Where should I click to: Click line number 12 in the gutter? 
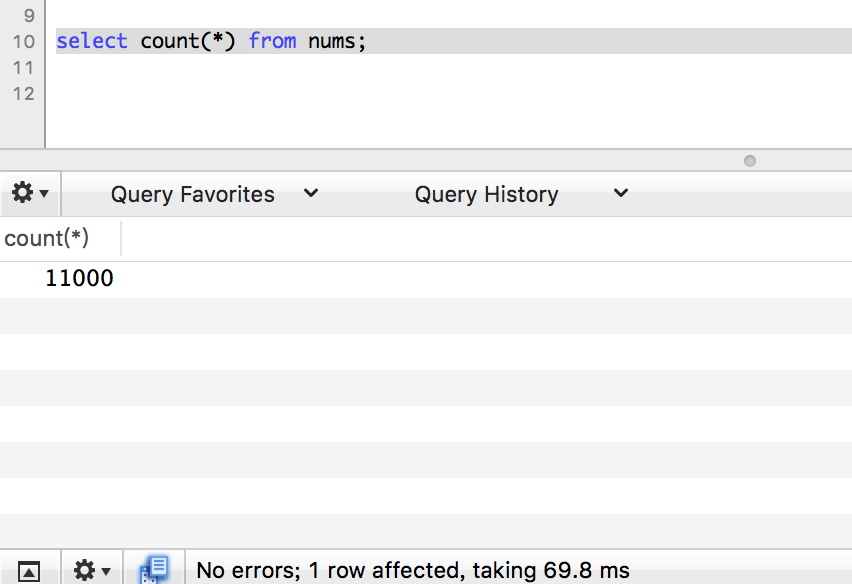click(23, 94)
